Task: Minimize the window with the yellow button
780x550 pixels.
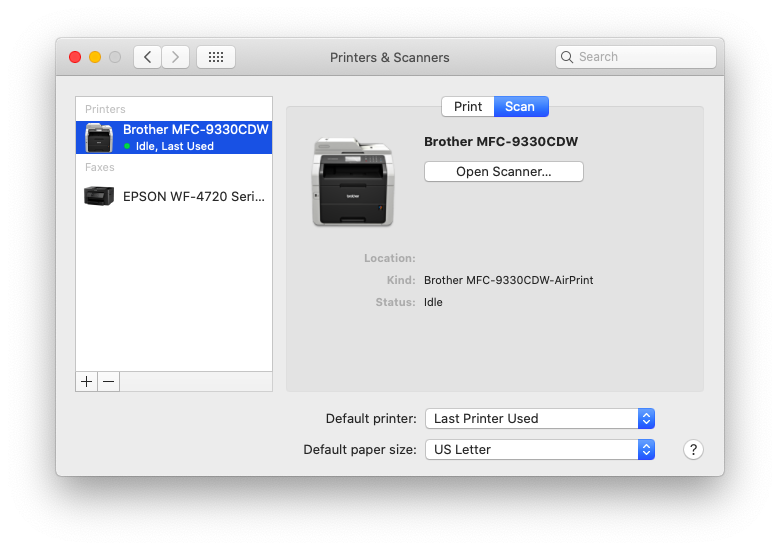Action: [x=95, y=57]
